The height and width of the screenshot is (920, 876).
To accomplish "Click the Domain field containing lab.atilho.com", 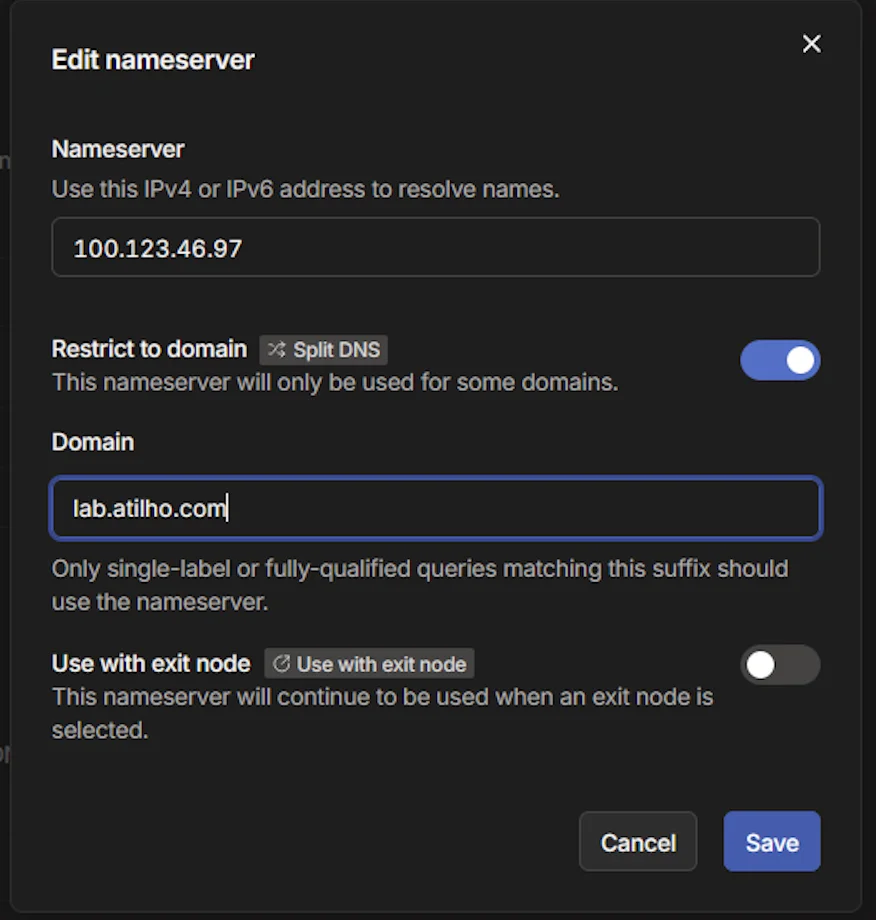I will click(x=436, y=508).
